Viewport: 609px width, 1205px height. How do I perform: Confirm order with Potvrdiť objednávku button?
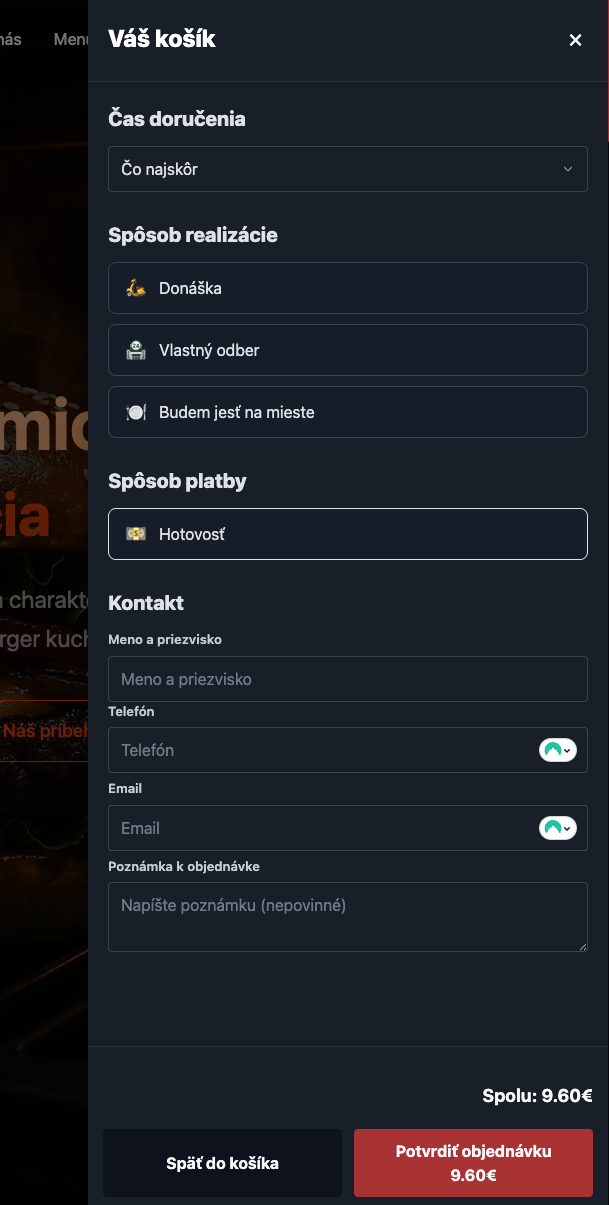pyautogui.click(x=473, y=1163)
